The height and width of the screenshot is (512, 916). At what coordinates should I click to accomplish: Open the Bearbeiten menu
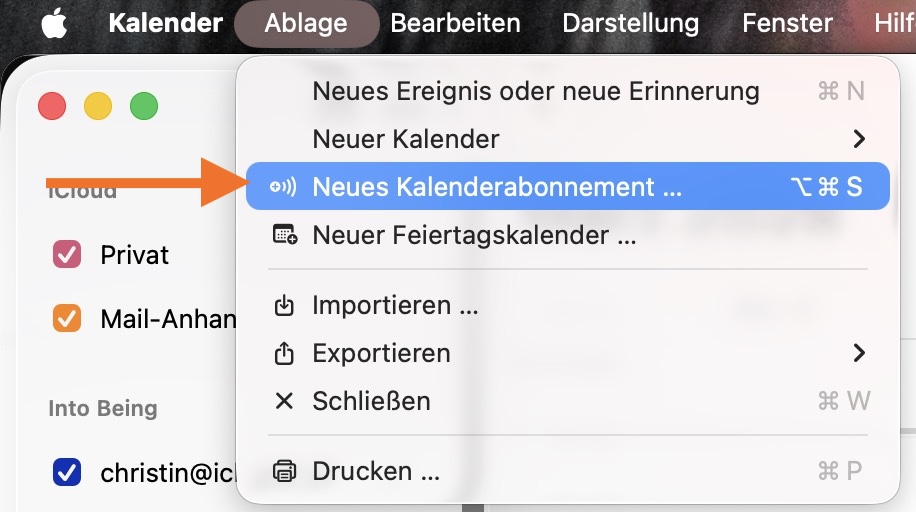(x=455, y=23)
